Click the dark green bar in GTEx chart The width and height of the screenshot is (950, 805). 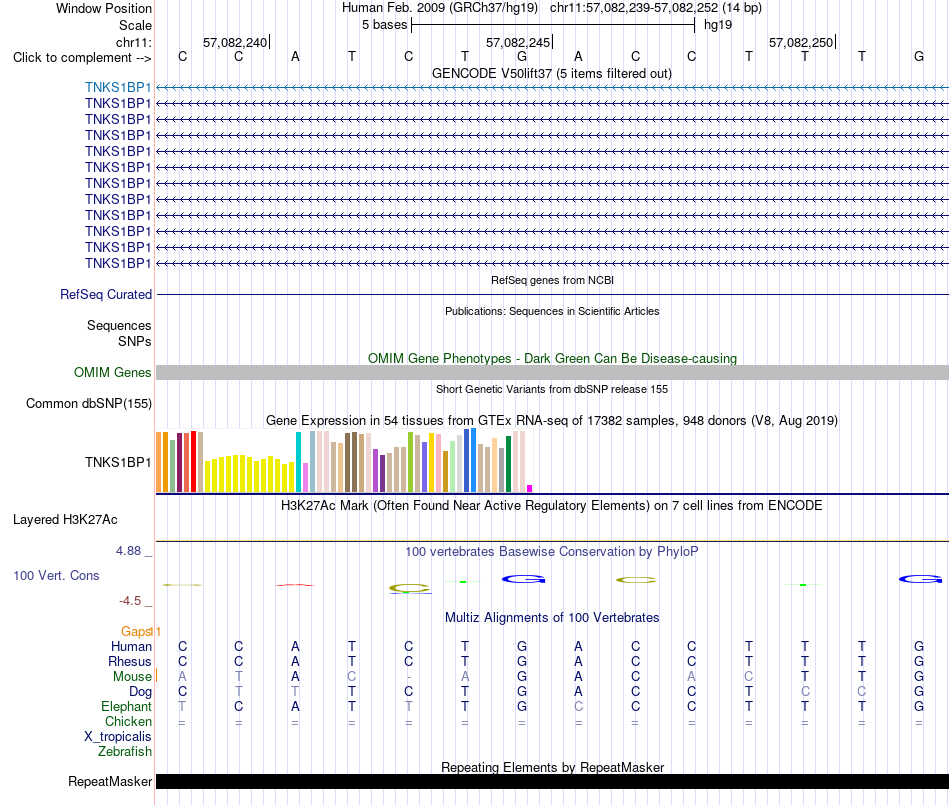click(x=508, y=464)
